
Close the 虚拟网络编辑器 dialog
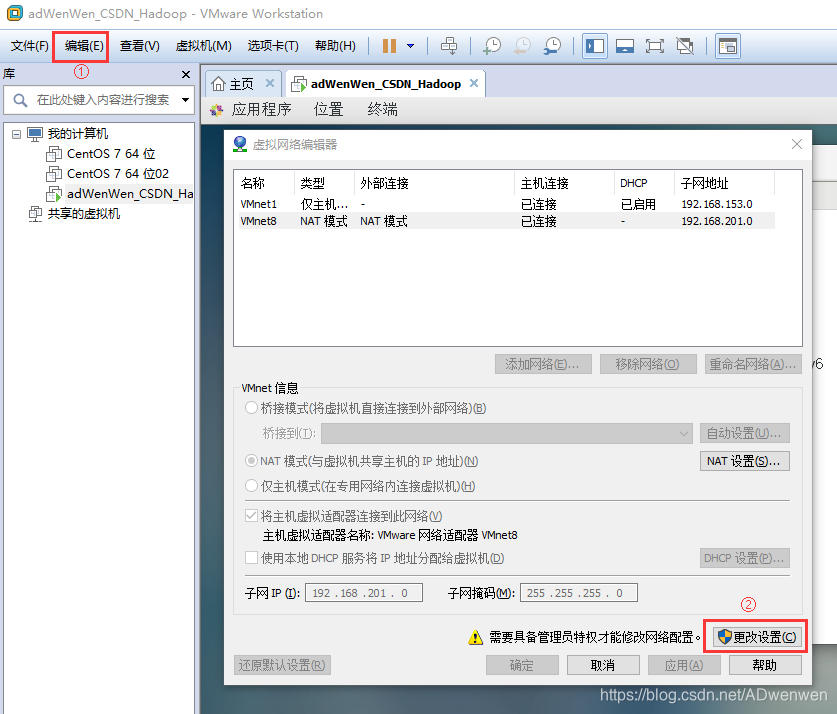(796, 144)
